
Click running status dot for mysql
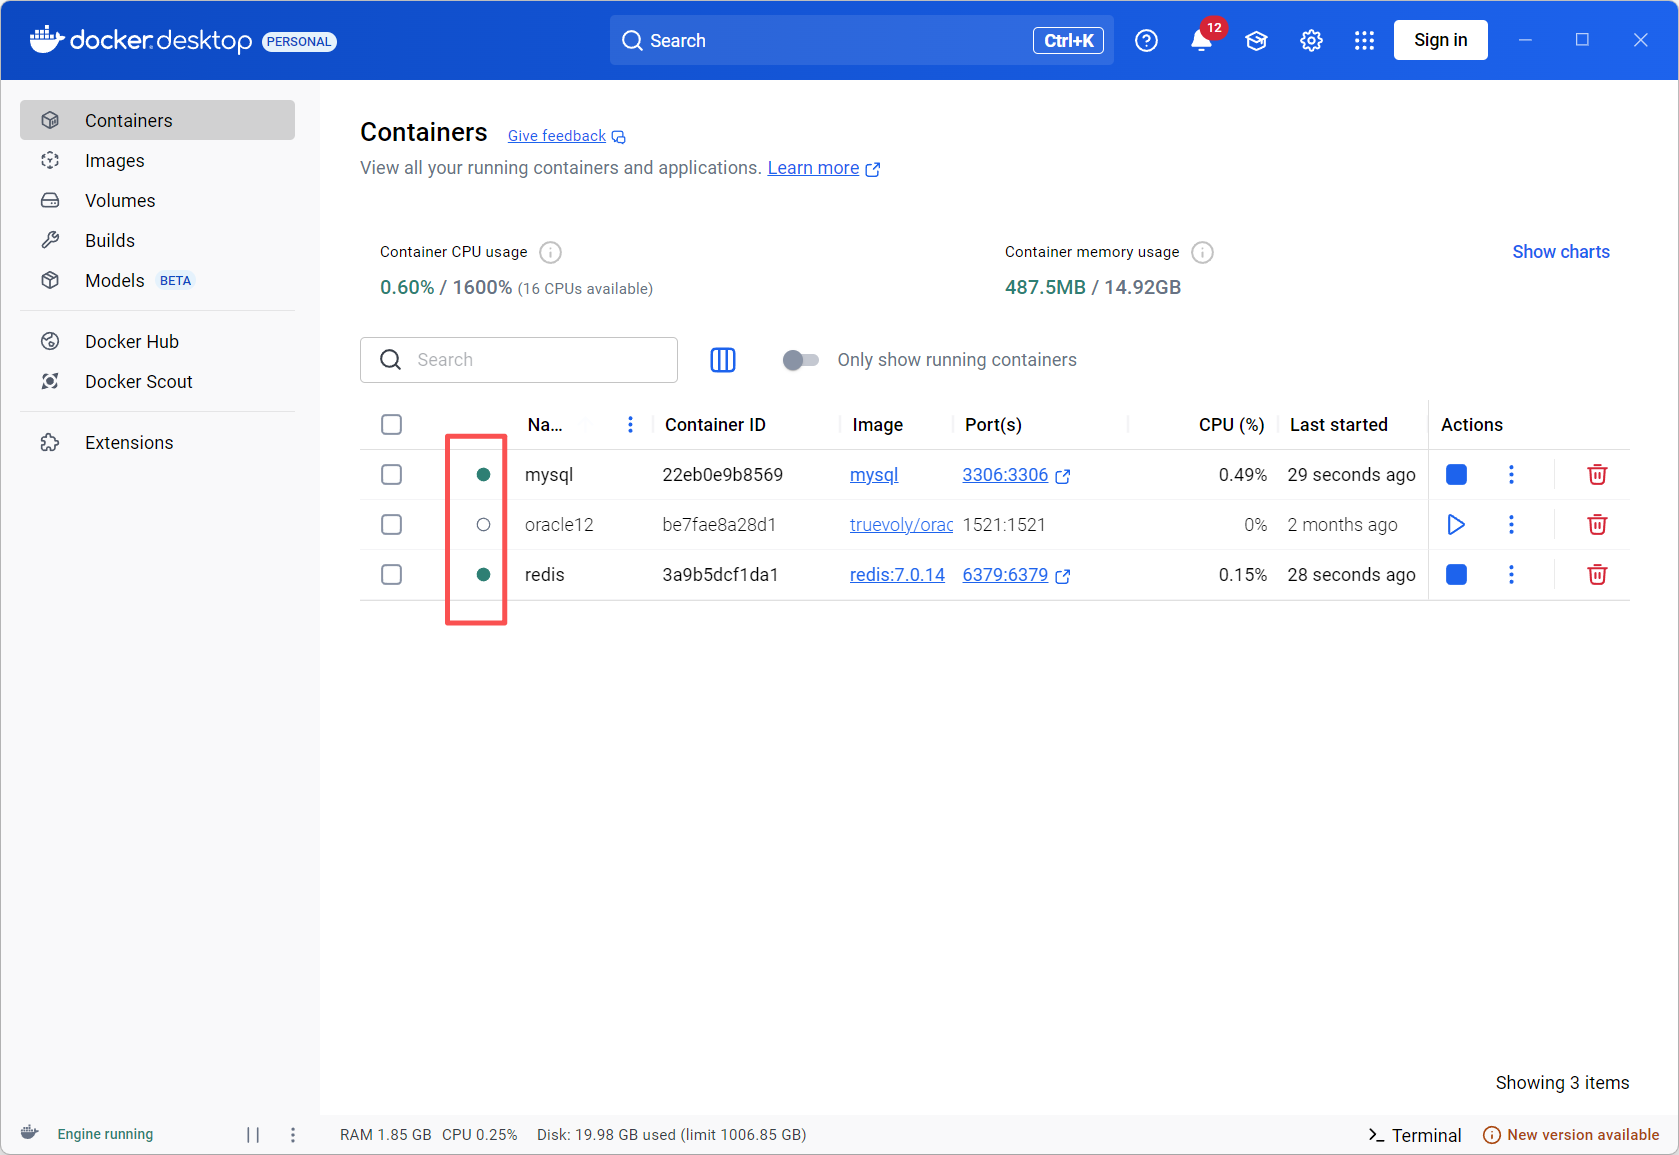pyautogui.click(x=483, y=475)
